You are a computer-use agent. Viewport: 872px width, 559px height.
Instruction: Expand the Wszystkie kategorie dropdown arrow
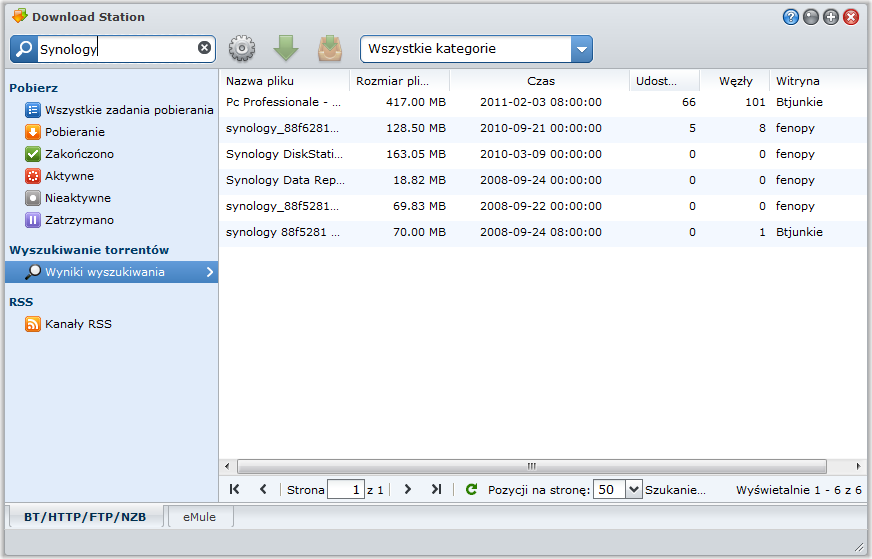pos(582,49)
